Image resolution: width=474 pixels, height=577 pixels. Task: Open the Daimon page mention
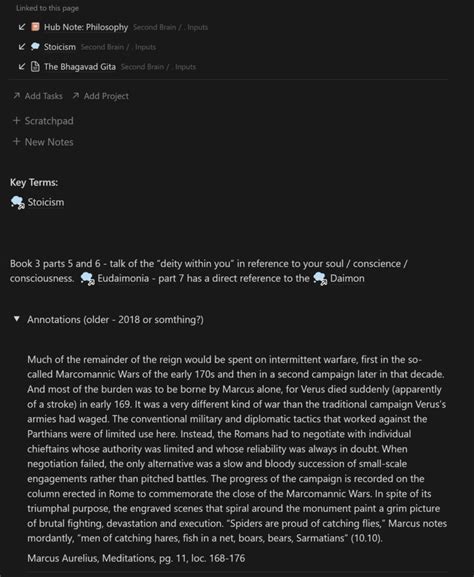coord(347,279)
